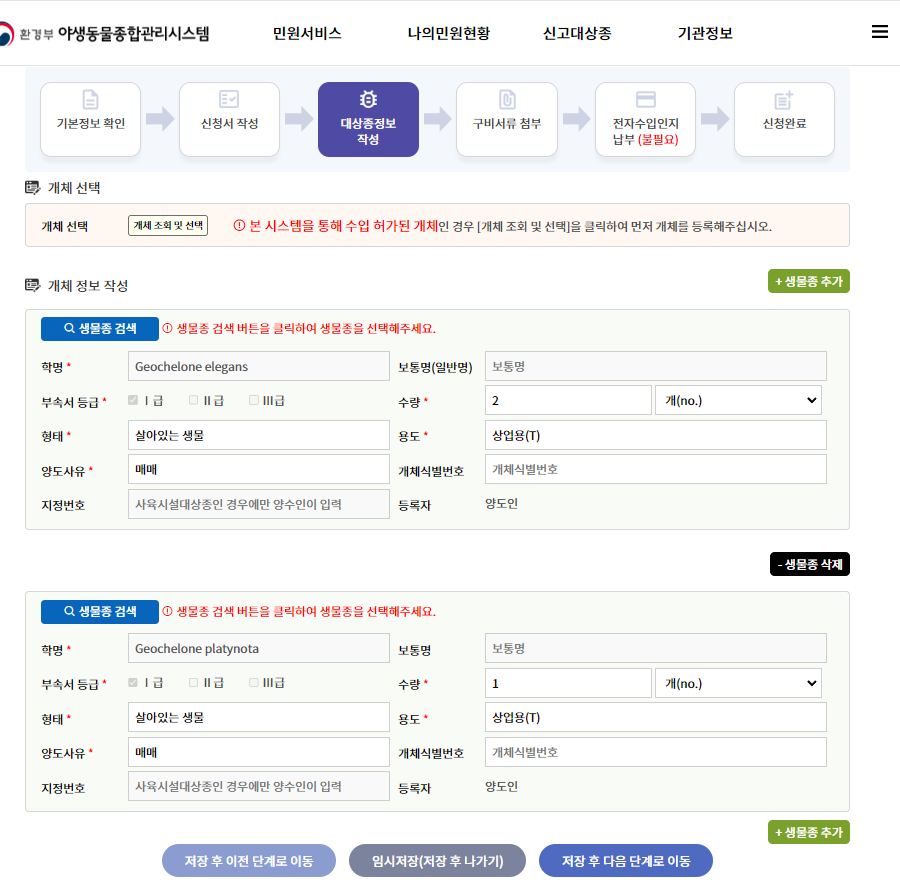Click 생물종 검색 for Geochelone elegans
The height and width of the screenshot is (884, 900).
[100, 328]
